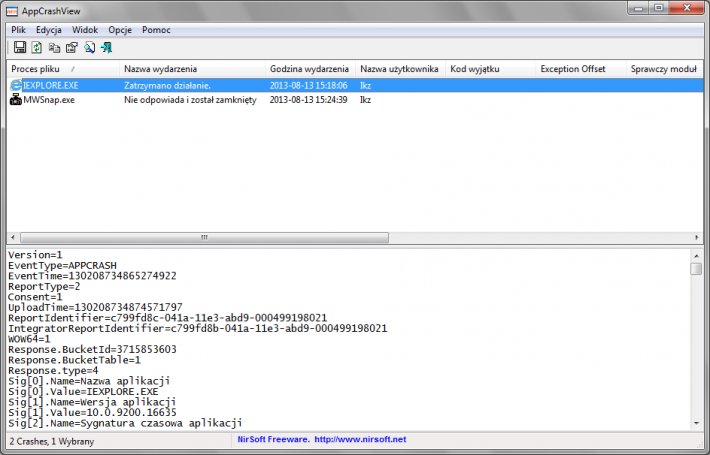Click the 'Zatrzymano działanie.' cell
Image resolution: width=710 pixels, height=455 pixels.
(167, 85)
